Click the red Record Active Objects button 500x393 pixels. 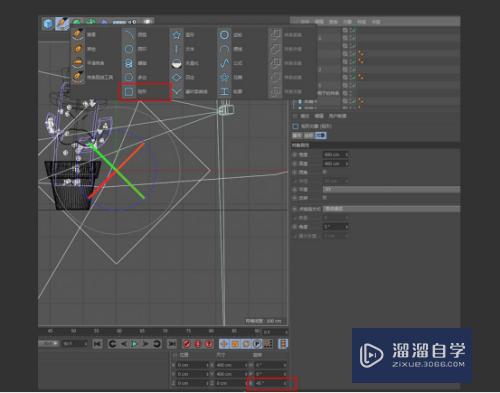click(x=187, y=344)
